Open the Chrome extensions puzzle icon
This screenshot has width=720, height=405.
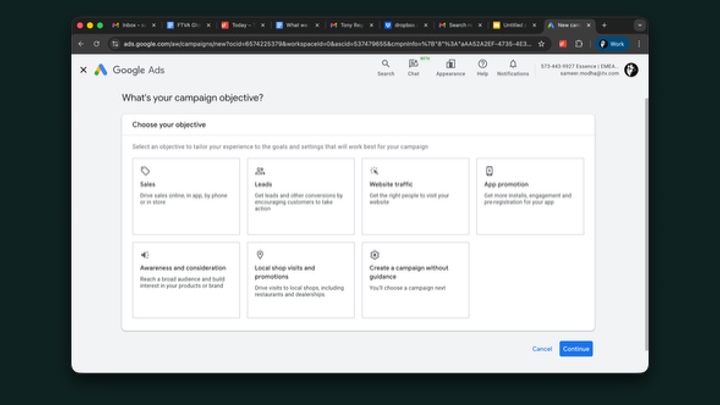click(579, 44)
